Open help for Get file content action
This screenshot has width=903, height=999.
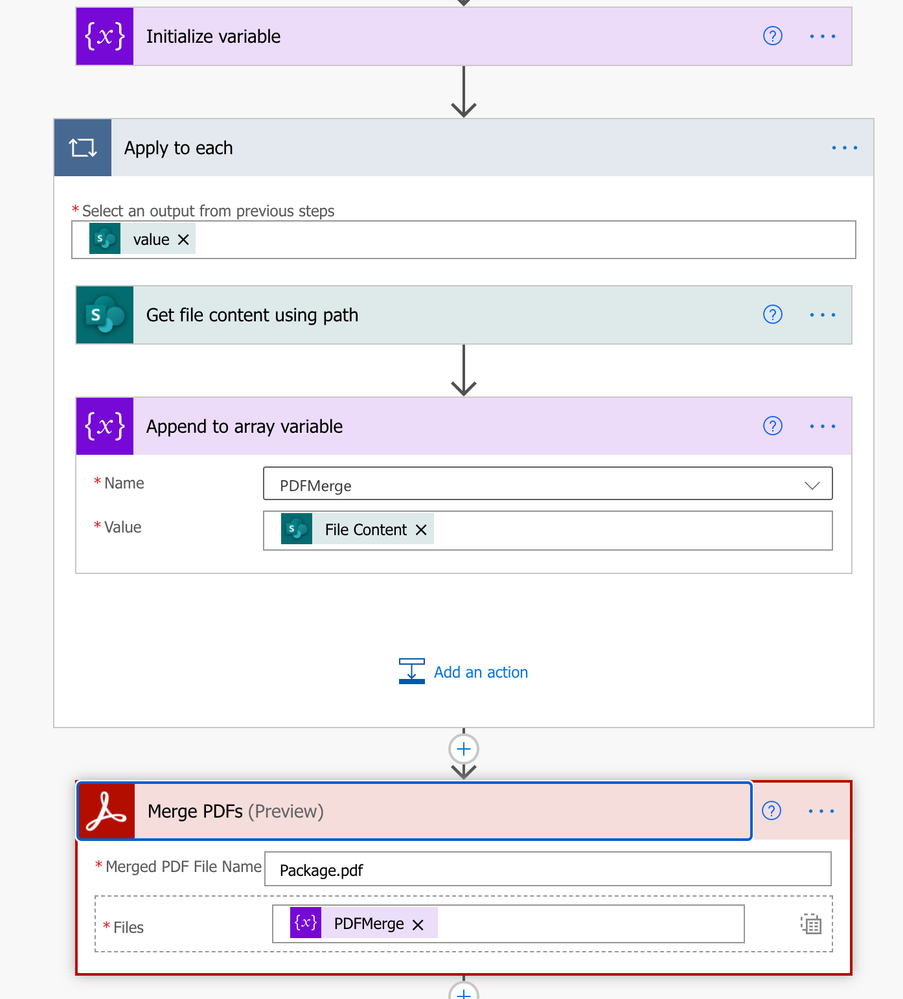772,314
